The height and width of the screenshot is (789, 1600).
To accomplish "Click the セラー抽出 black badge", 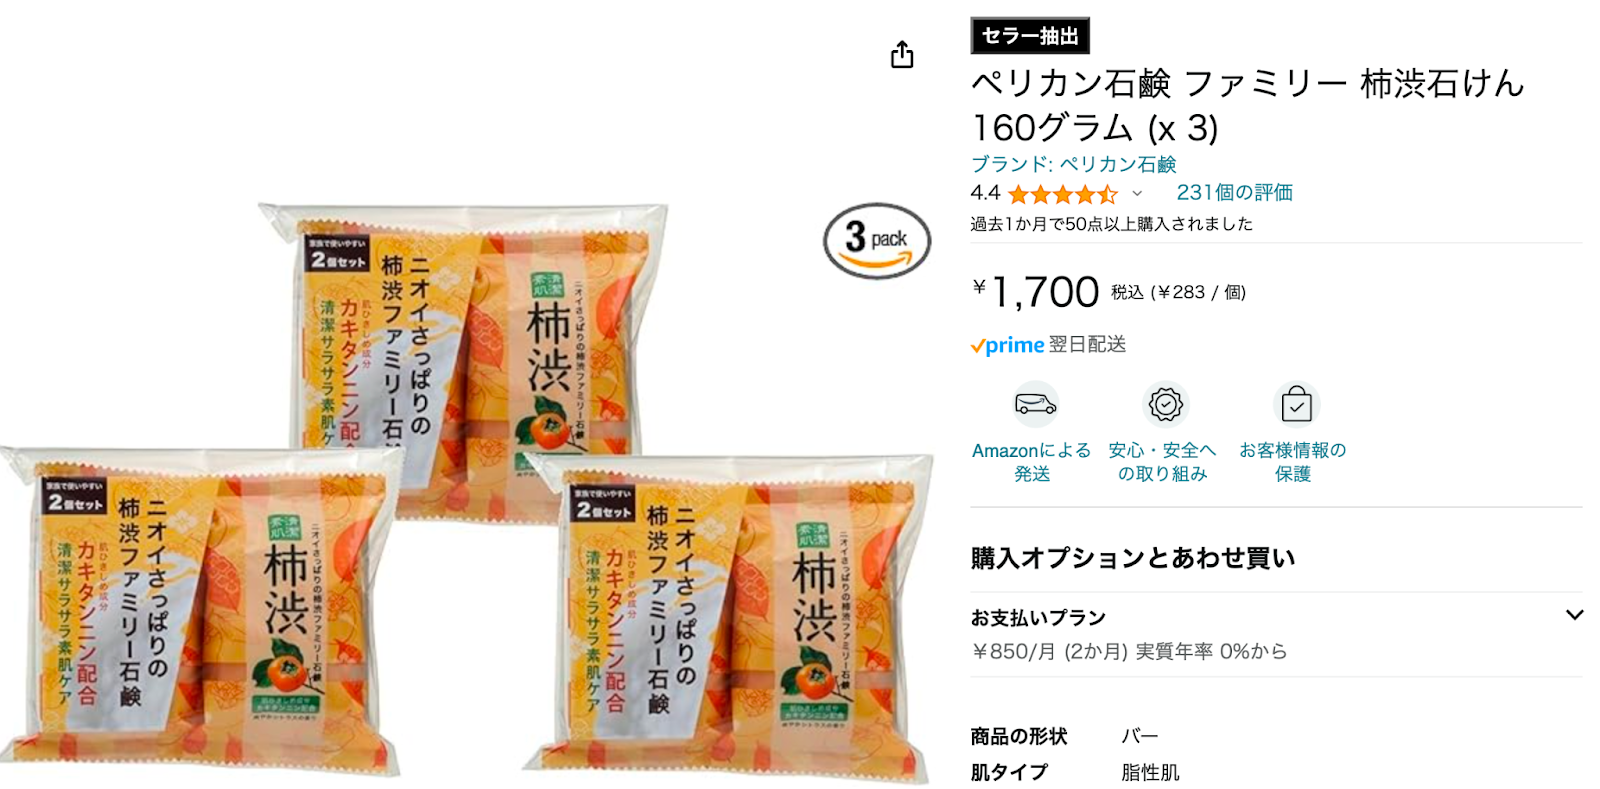I will pos(1030,36).
